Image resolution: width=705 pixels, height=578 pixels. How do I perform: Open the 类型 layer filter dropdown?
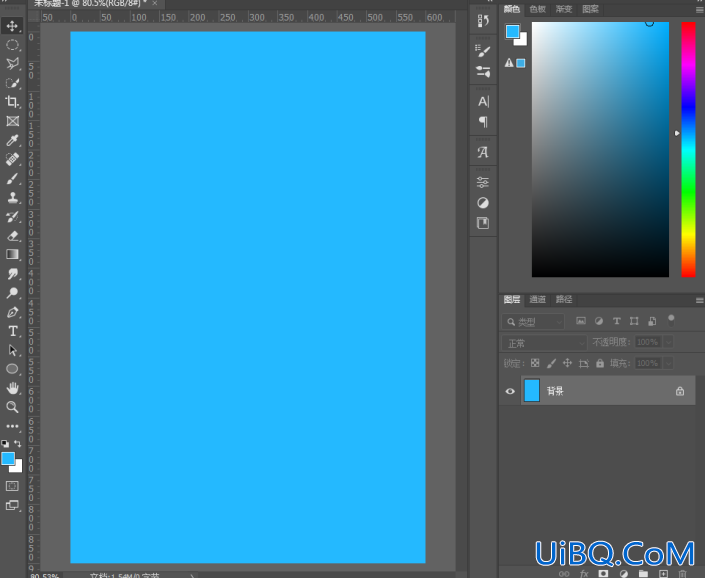click(x=533, y=322)
